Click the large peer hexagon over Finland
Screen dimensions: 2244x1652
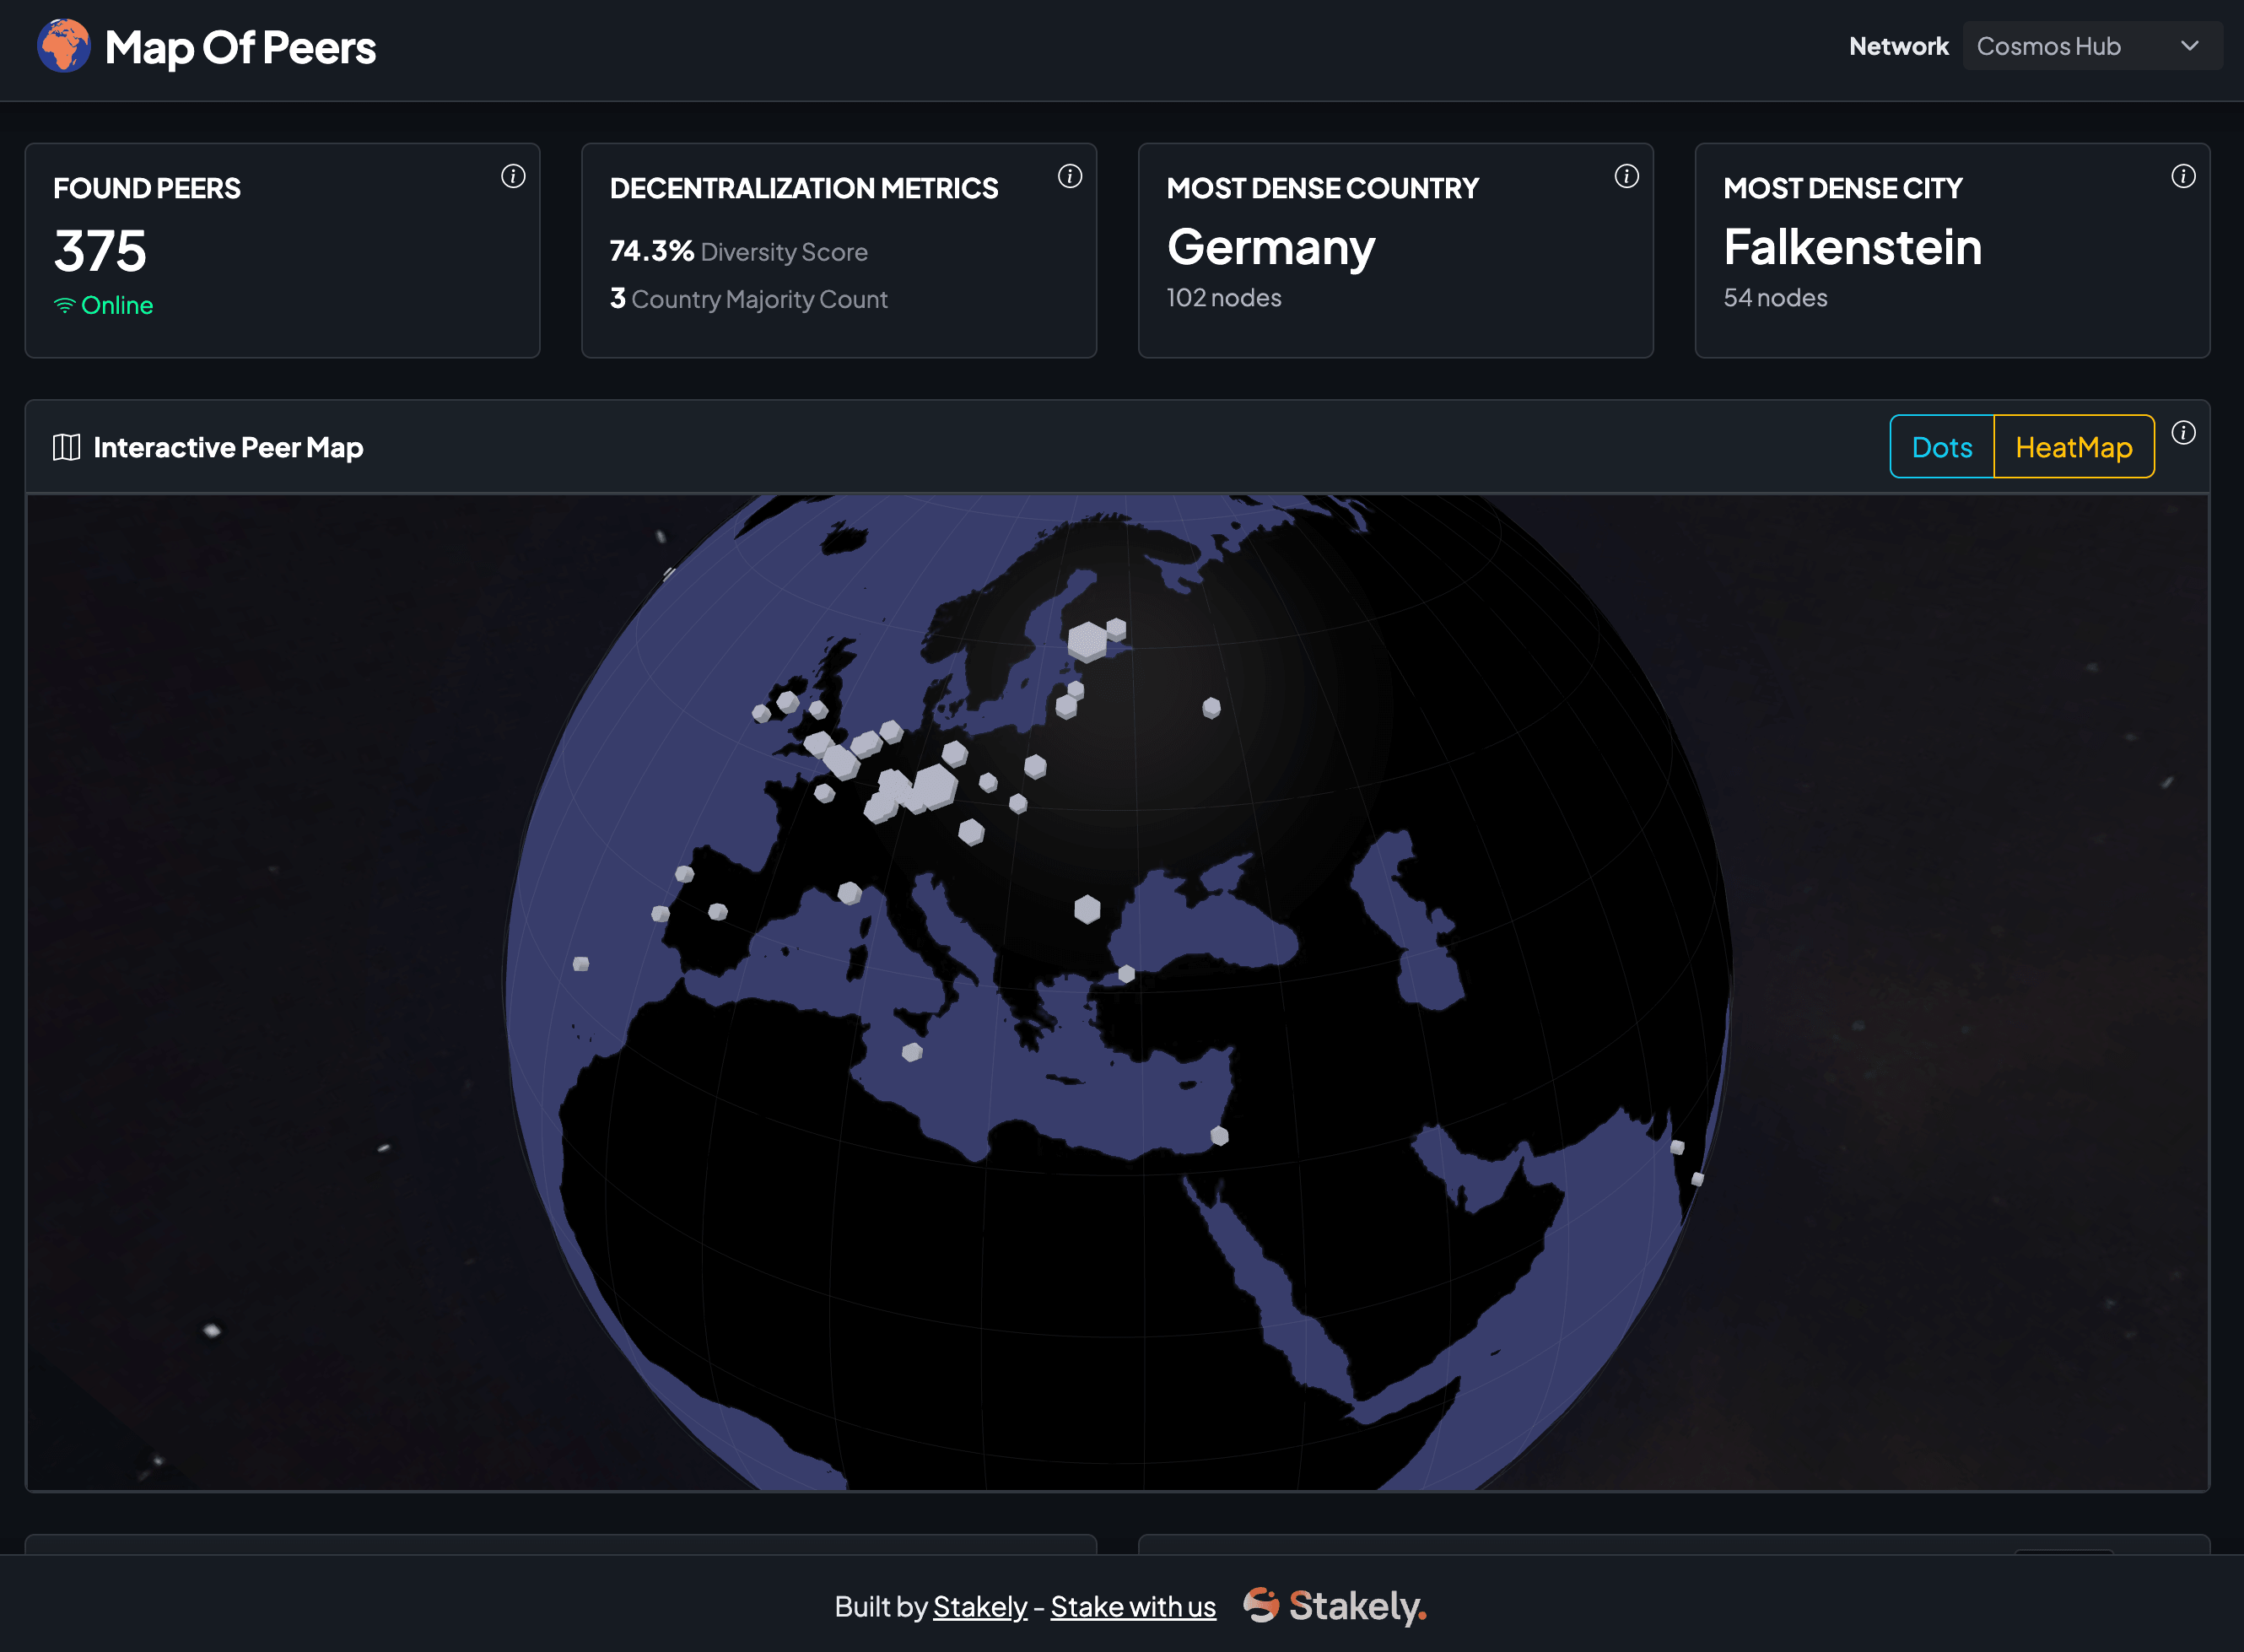(1086, 641)
